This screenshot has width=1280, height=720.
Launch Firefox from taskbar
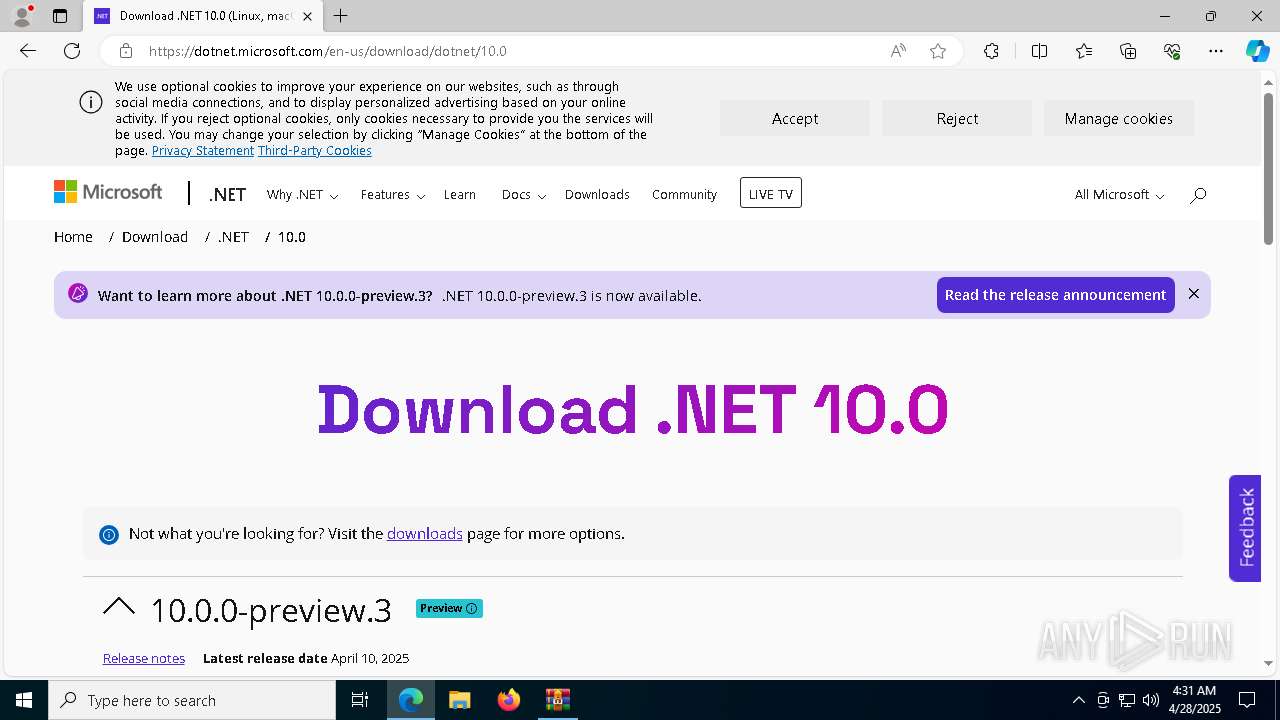pos(509,700)
